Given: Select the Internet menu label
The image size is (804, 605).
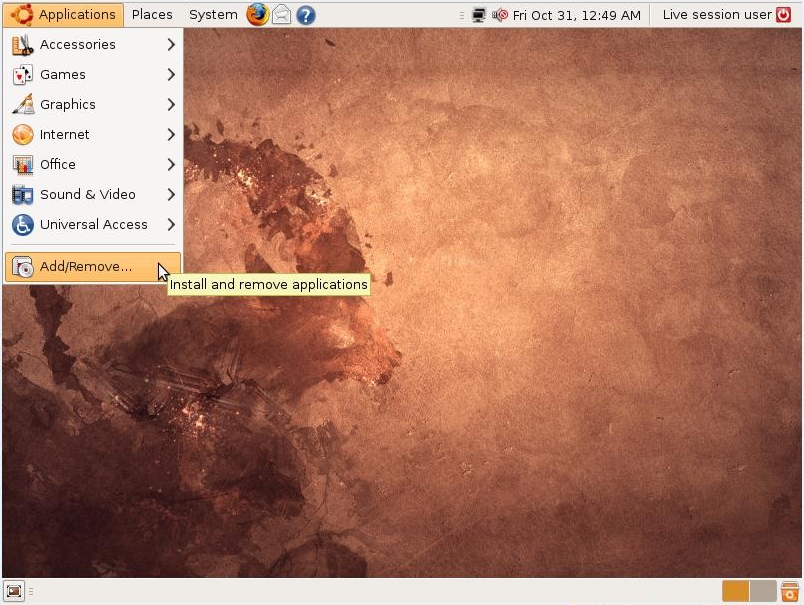Looking at the screenshot, I should click(x=65, y=134).
